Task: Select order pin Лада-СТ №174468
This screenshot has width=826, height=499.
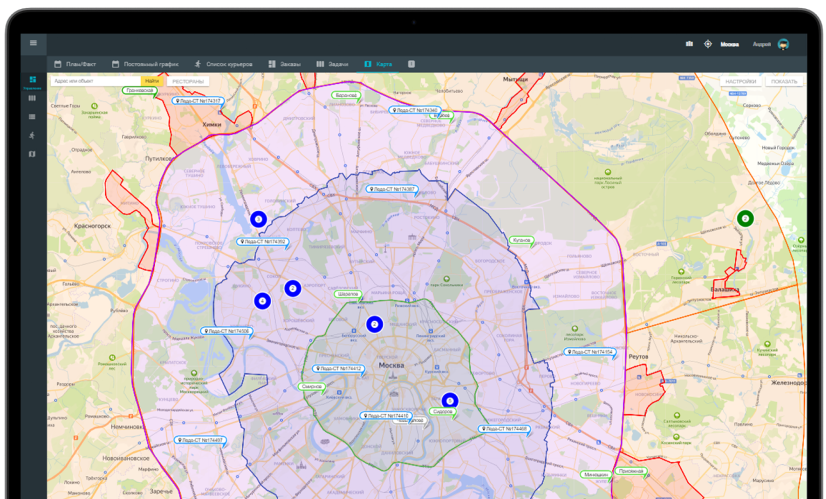Action: click(504, 429)
